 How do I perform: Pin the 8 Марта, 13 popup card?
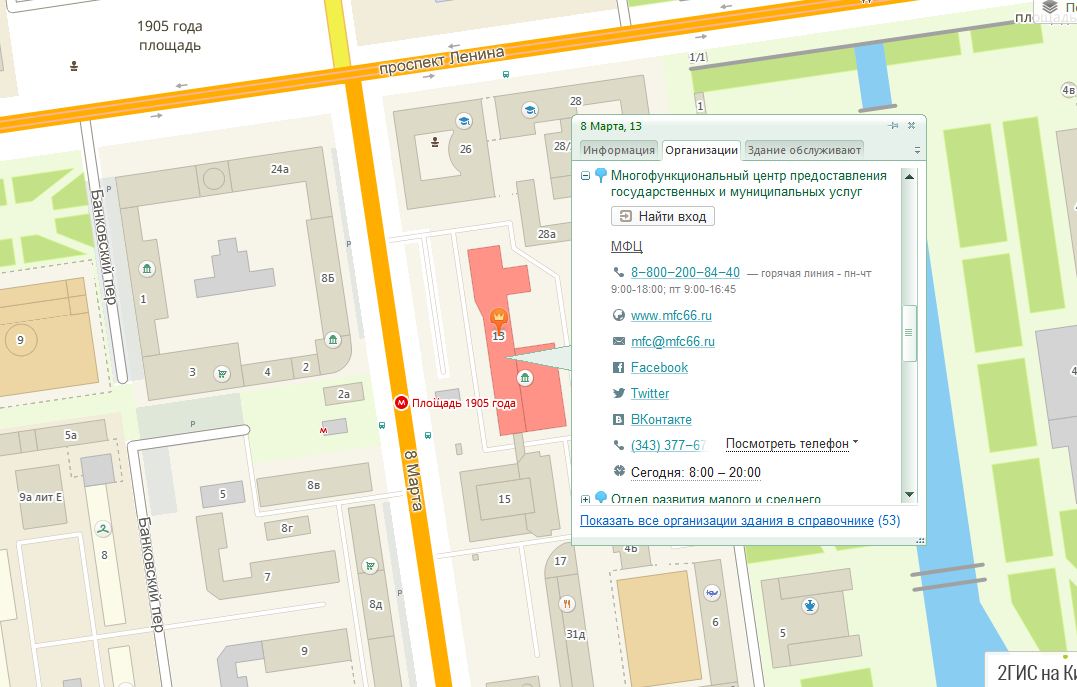pos(893,126)
